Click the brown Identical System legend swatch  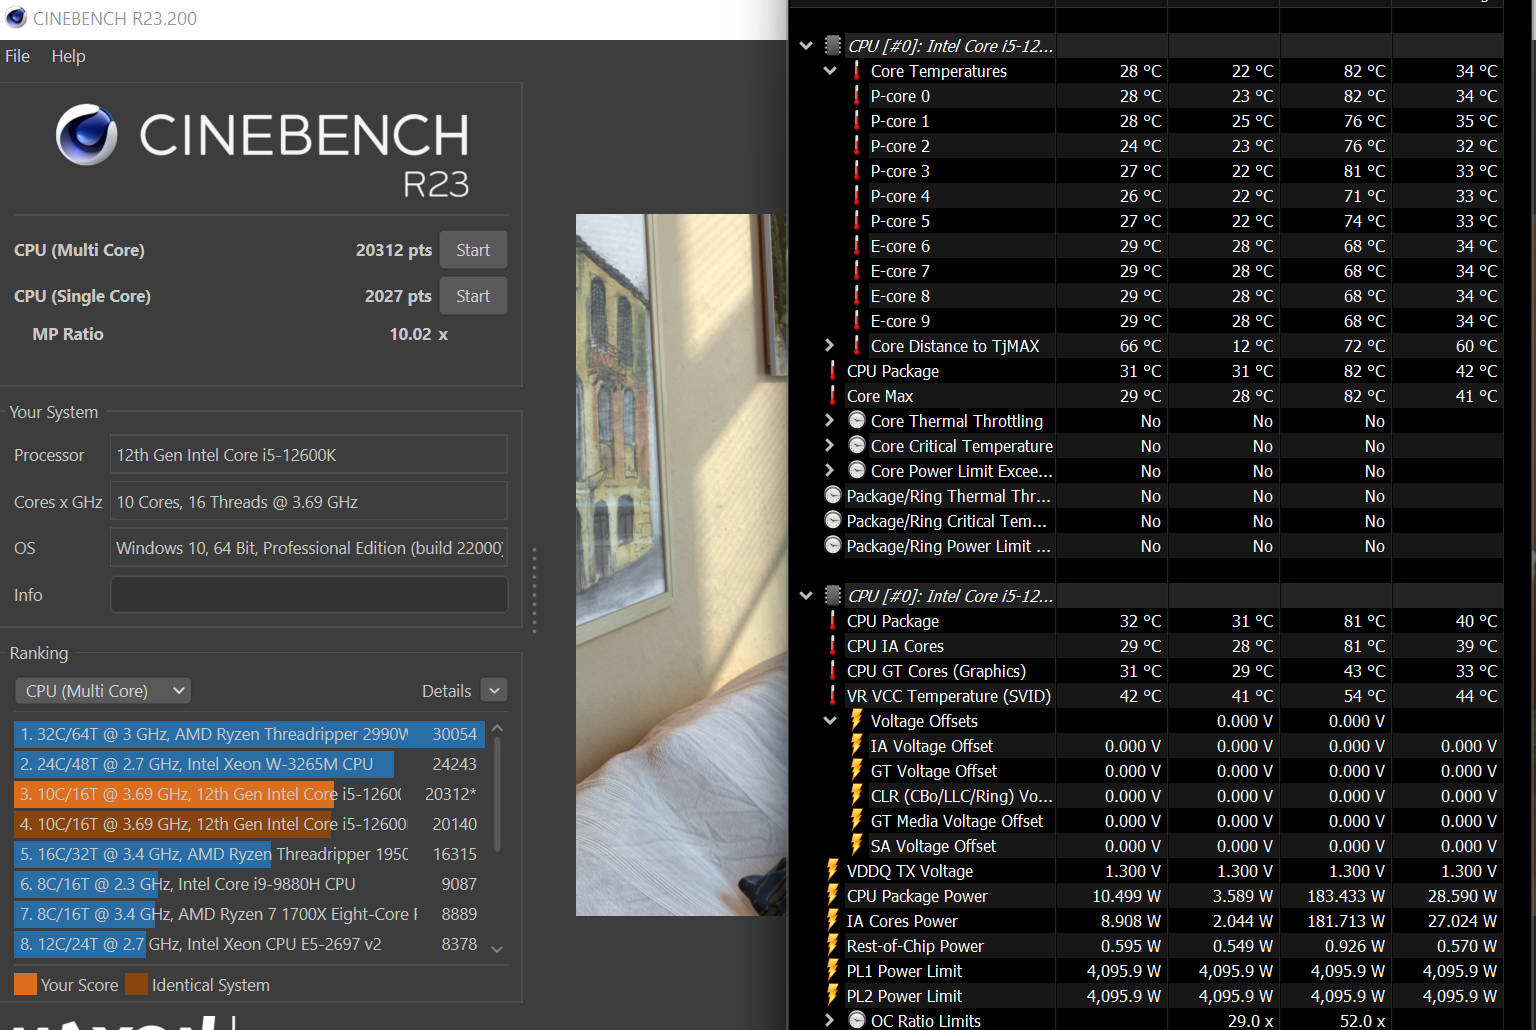[x=136, y=985]
